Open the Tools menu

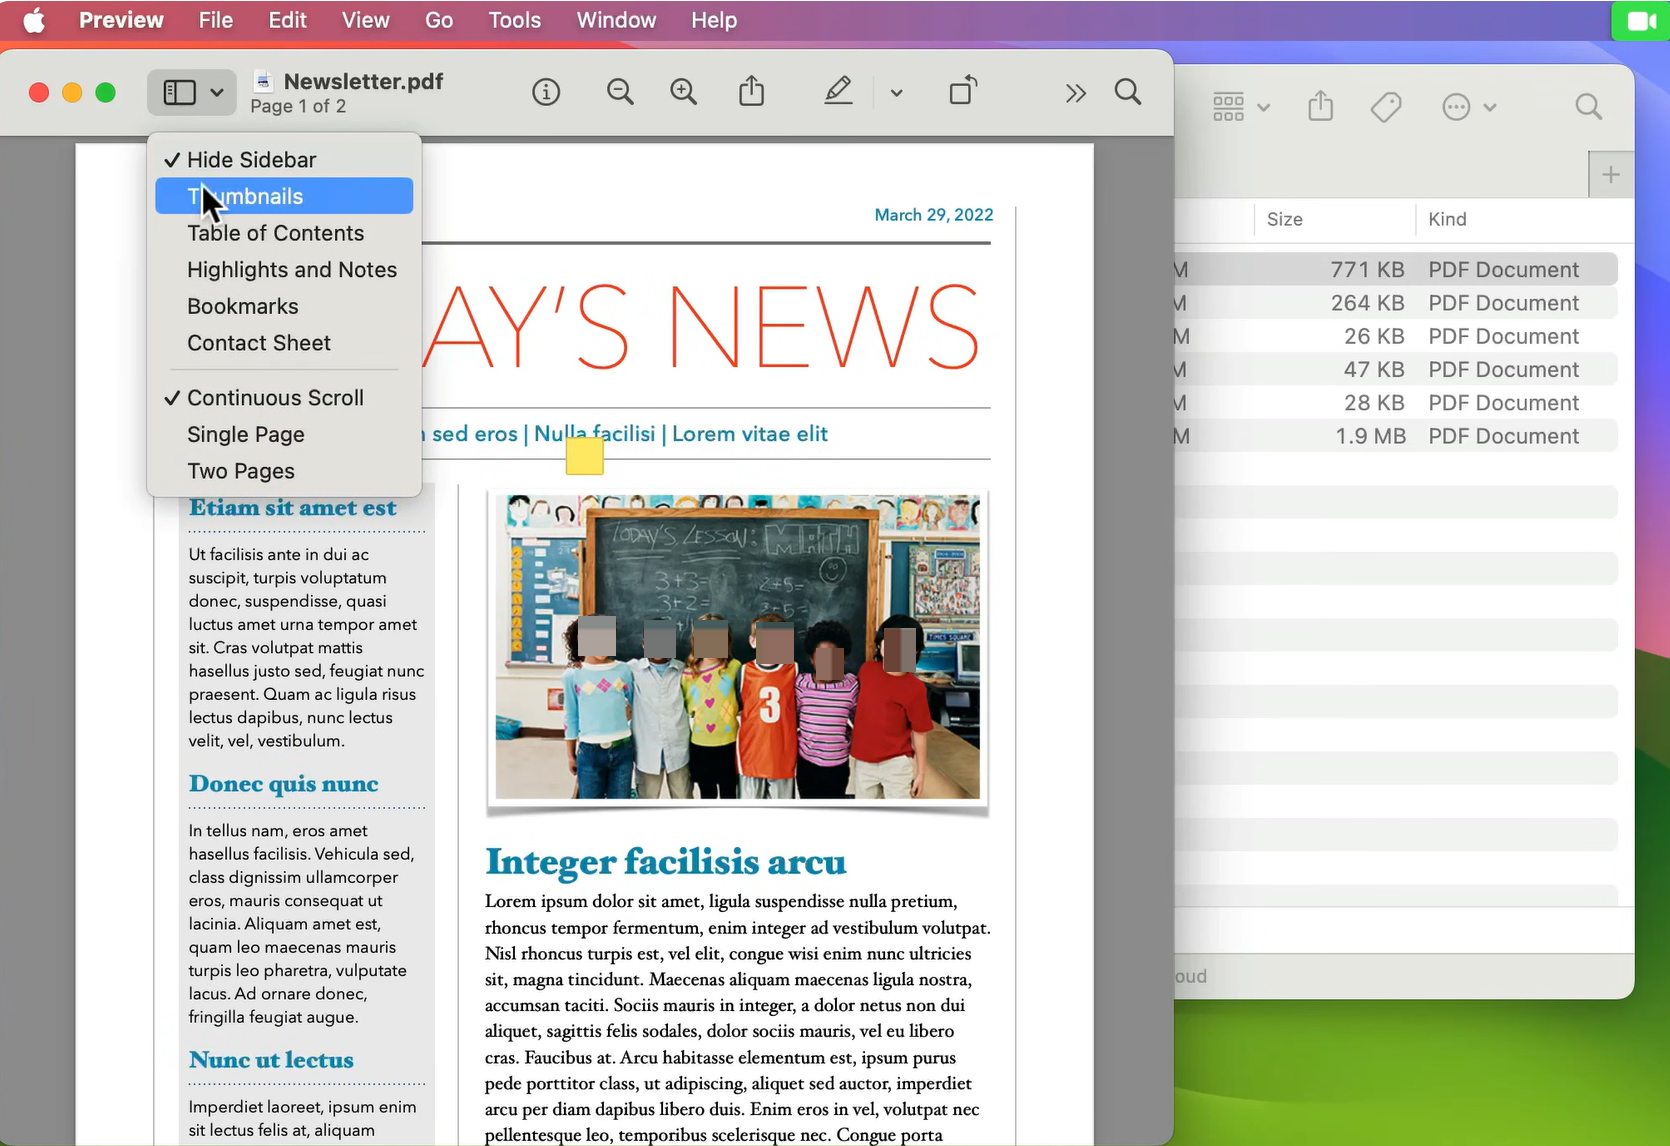[x=515, y=20]
